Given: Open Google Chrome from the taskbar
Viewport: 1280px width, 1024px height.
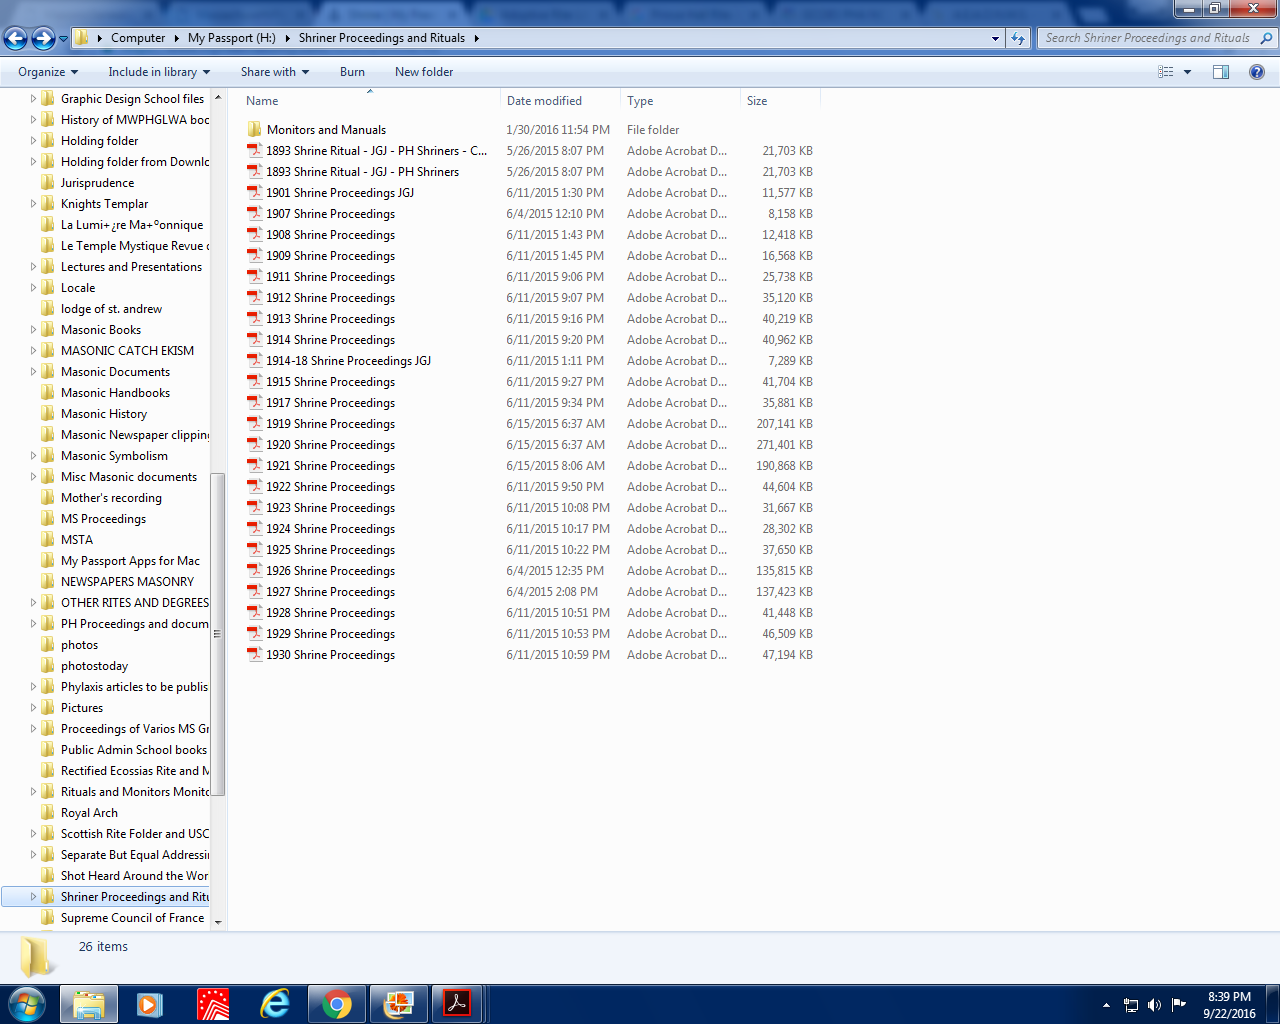Looking at the screenshot, I should click(337, 1004).
